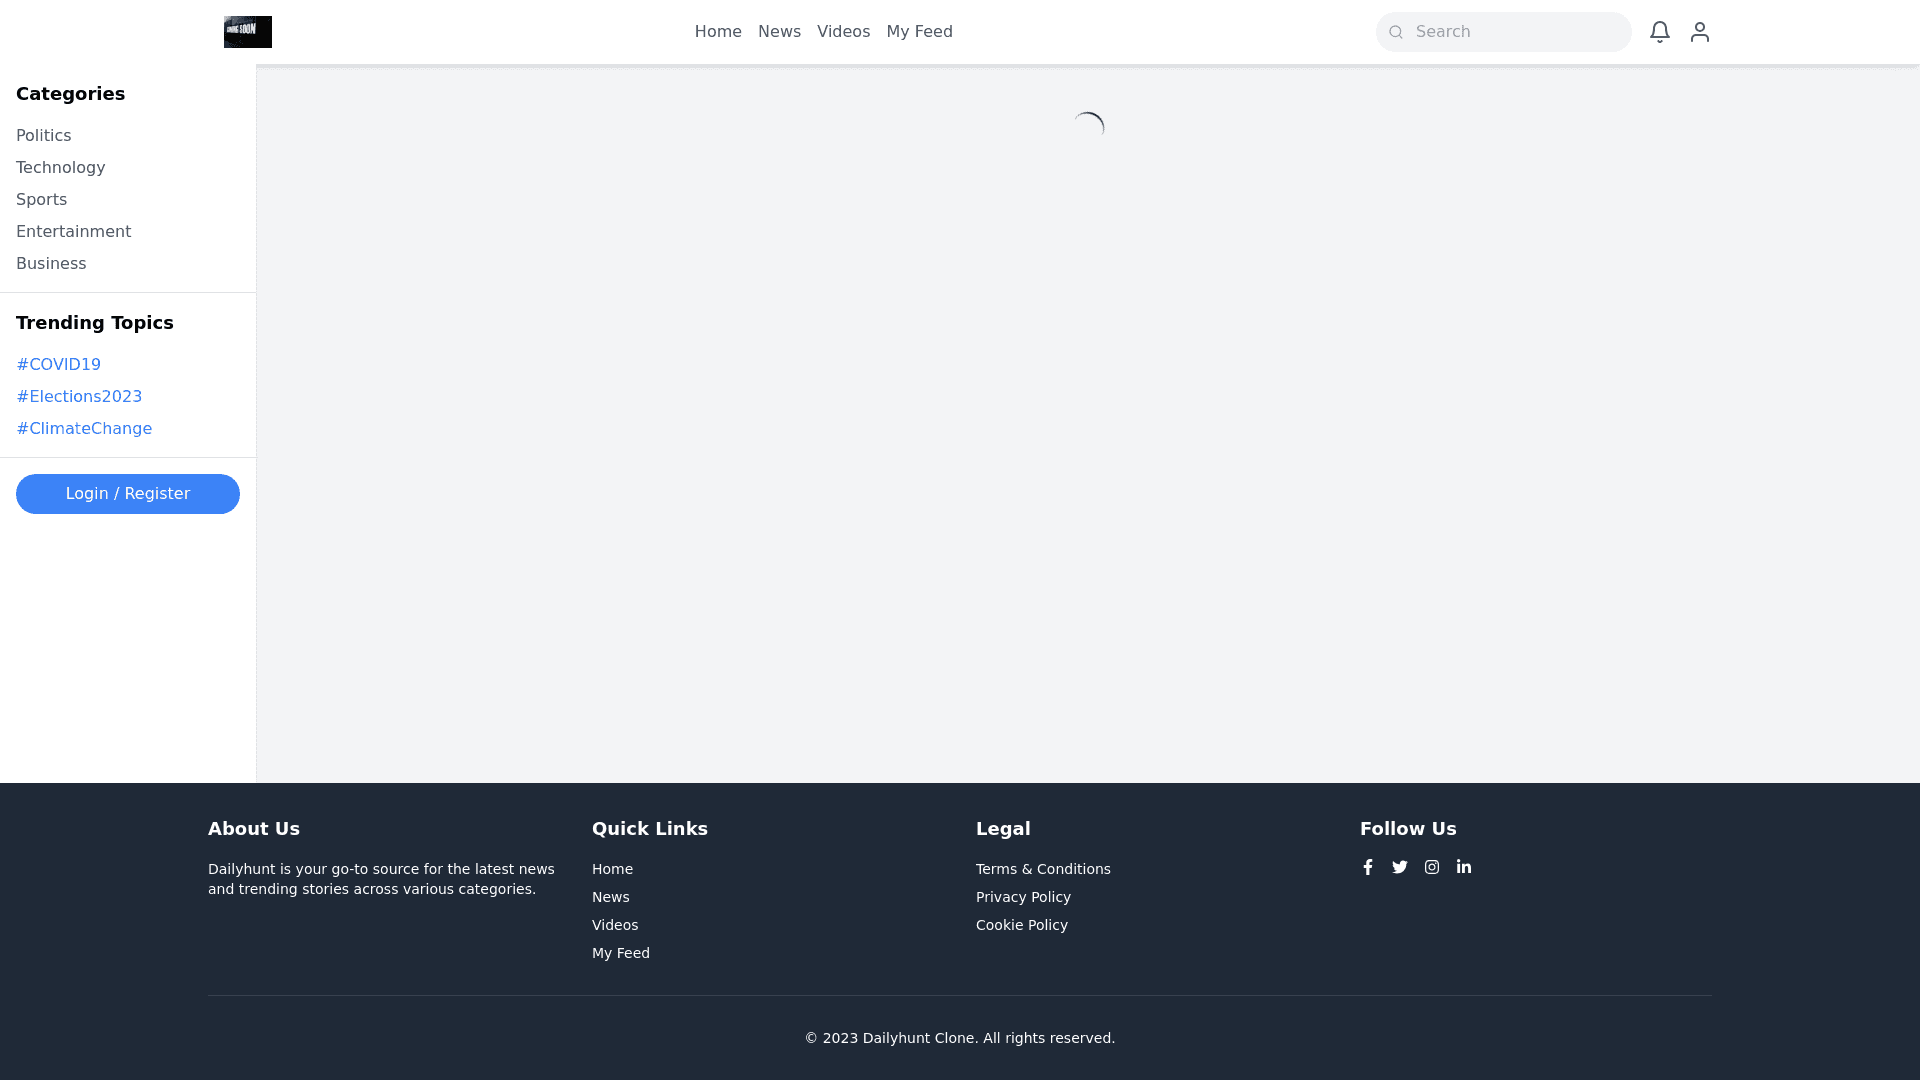
Task: Click the notifications bell icon
Action: point(1659,32)
